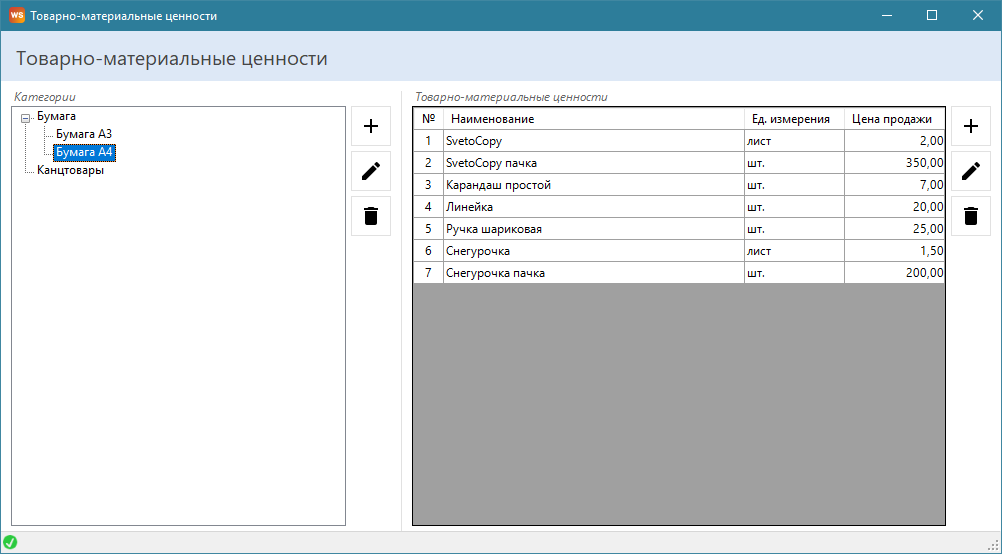Image resolution: width=1002 pixels, height=554 pixels.
Task: Add a new inventory item with plus icon
Action: pos(970,126)
